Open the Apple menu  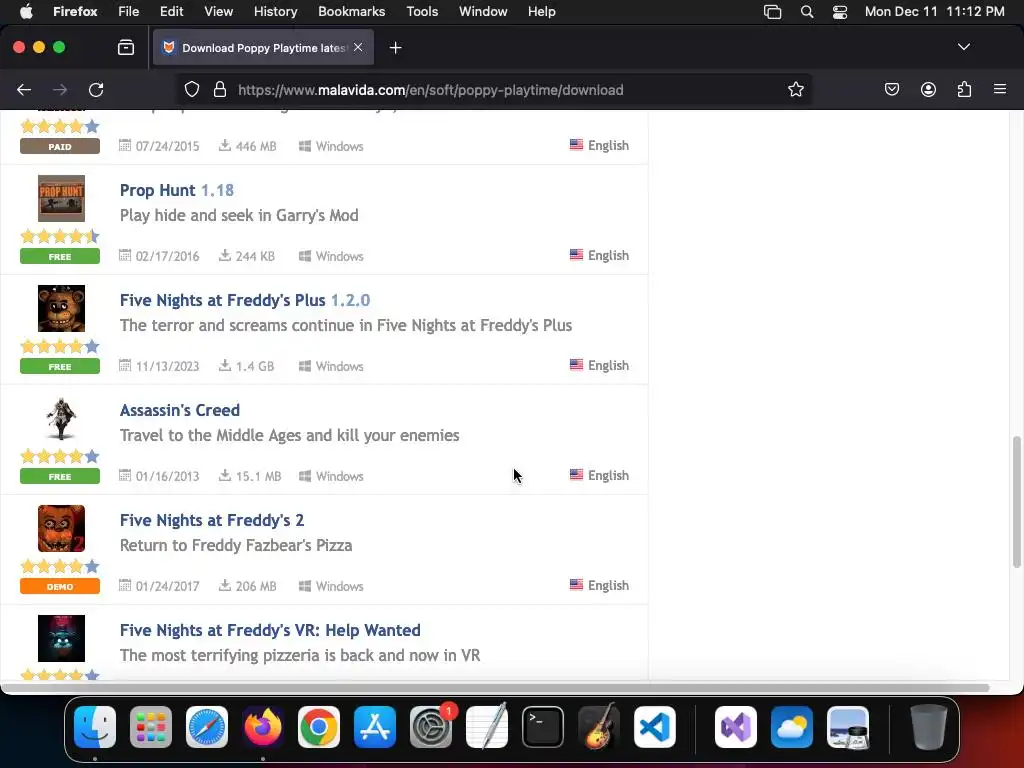pyautogui.click(x=26, y=11)
